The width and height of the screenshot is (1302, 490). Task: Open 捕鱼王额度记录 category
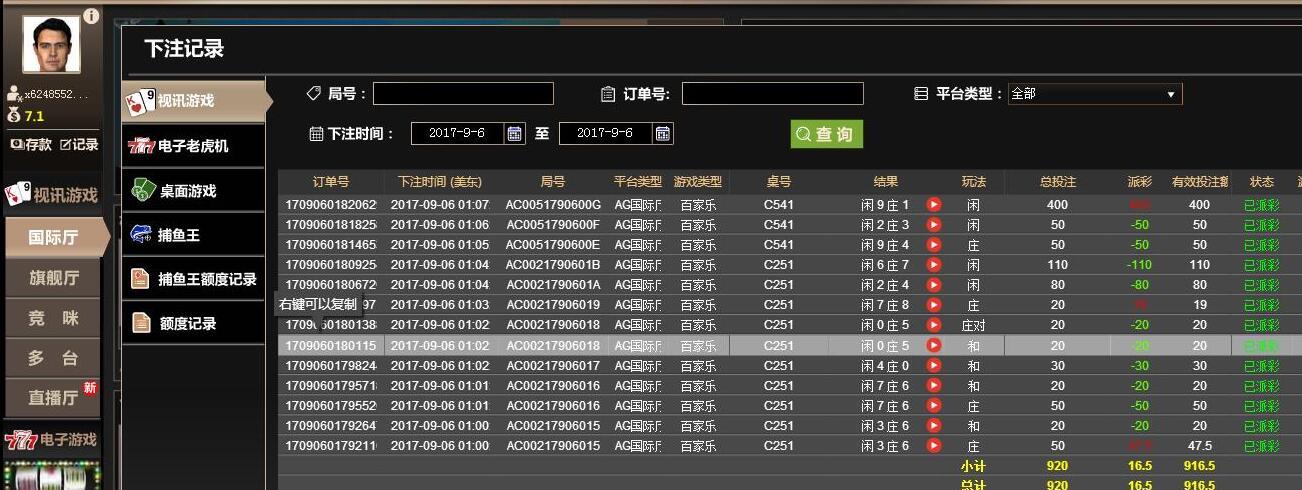(x=194, y=279)
